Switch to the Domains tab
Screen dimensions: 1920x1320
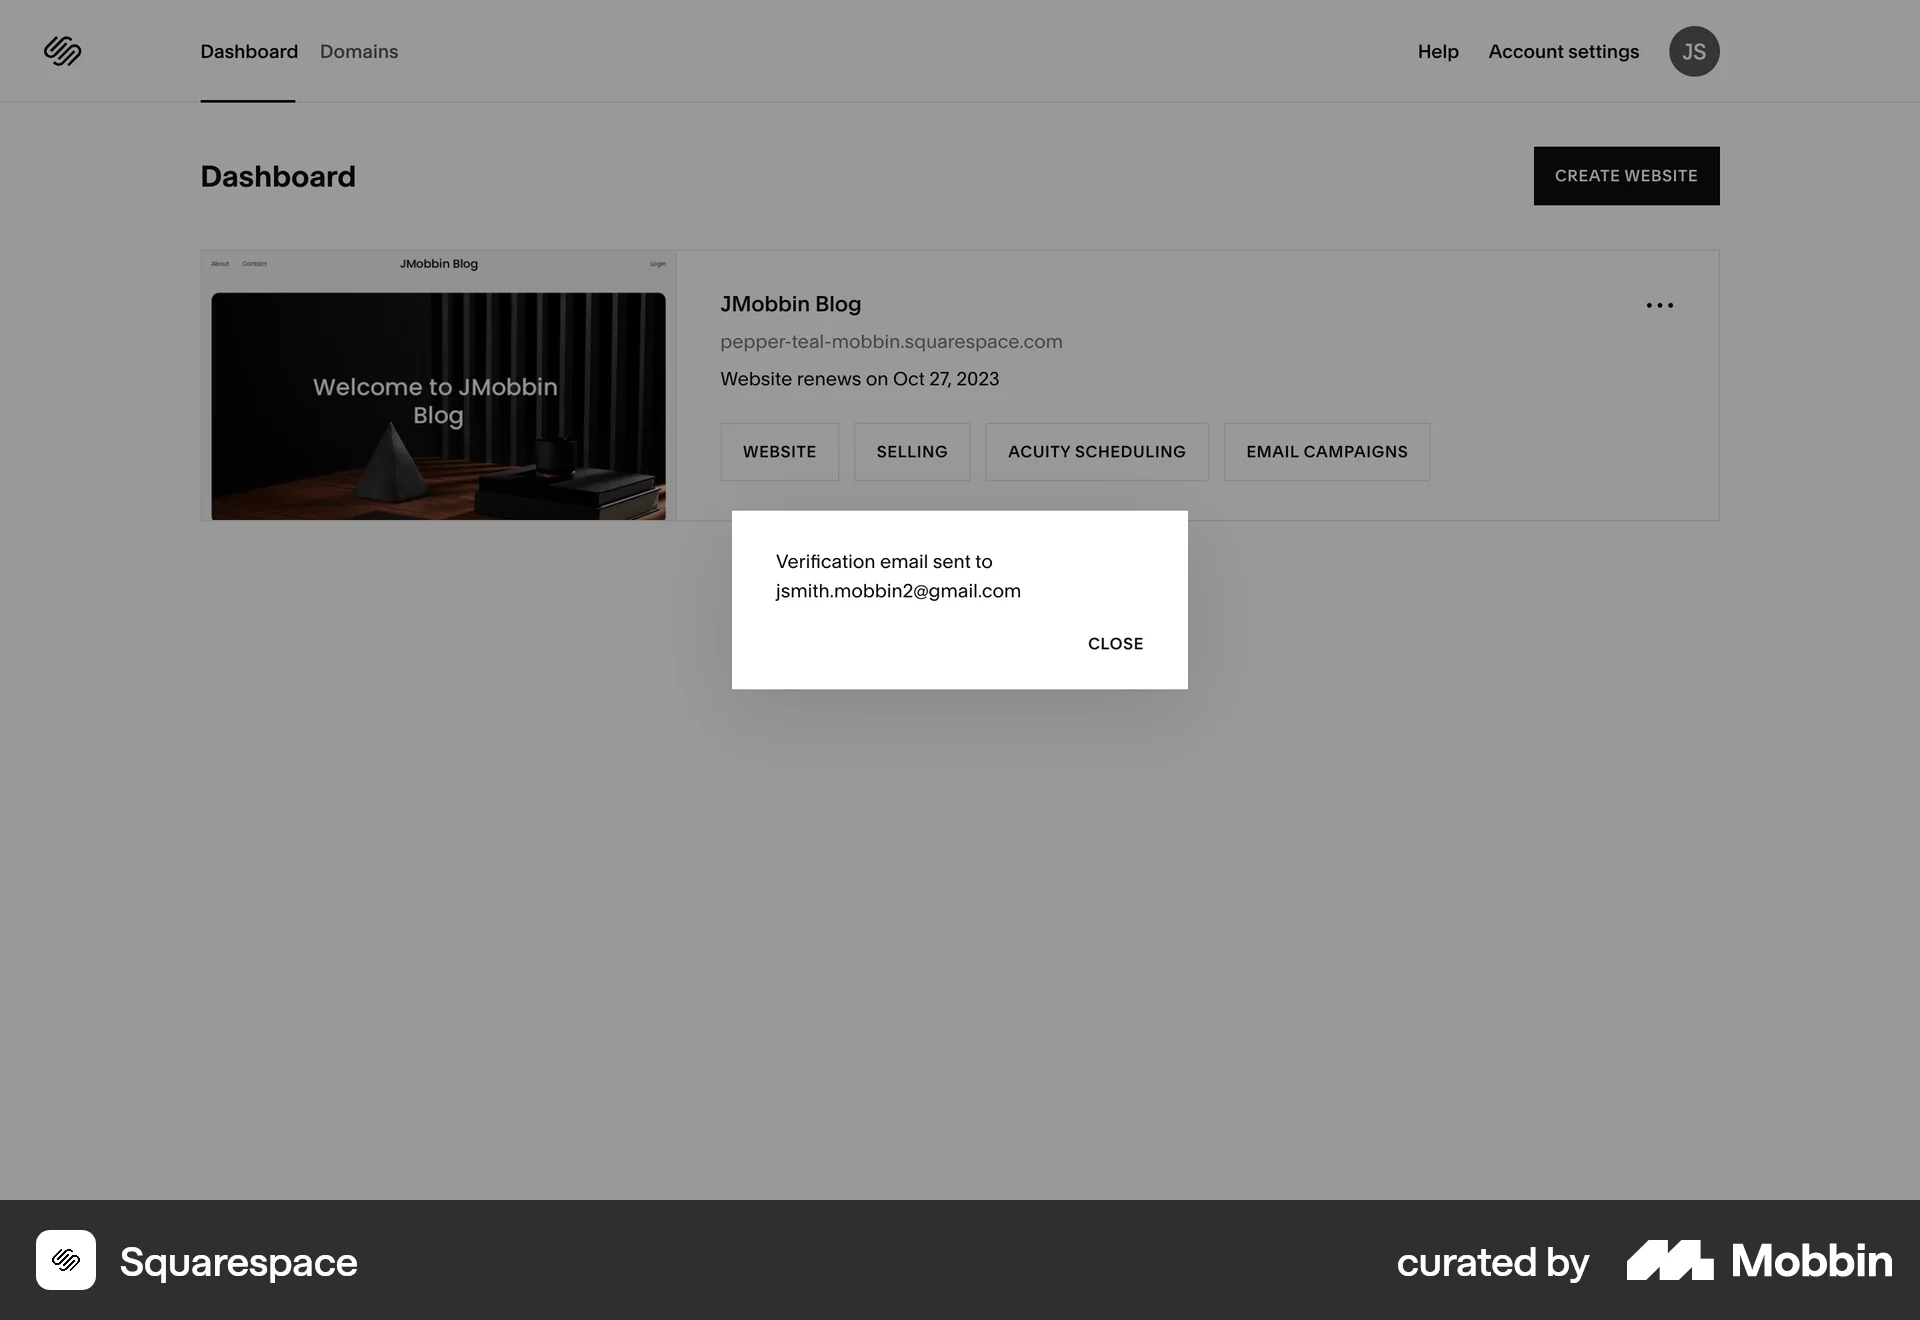click(358, 51)
